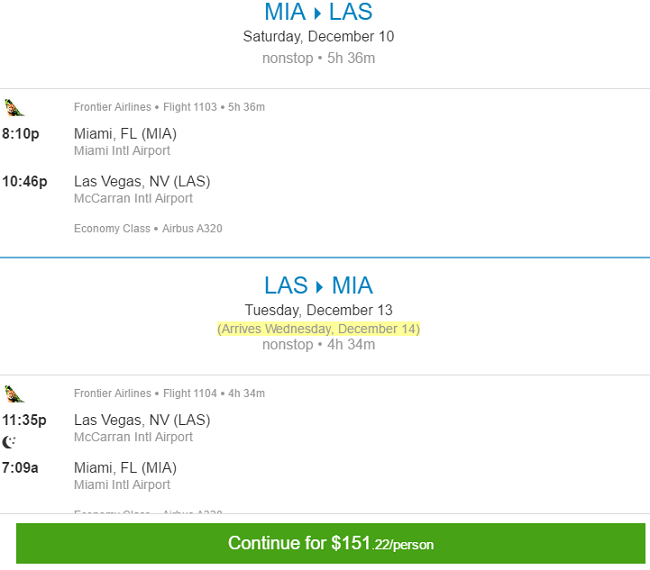Click nonstop 5h 36m duration summary
Screen dimensions: 650x570
(x=318, y=58)
